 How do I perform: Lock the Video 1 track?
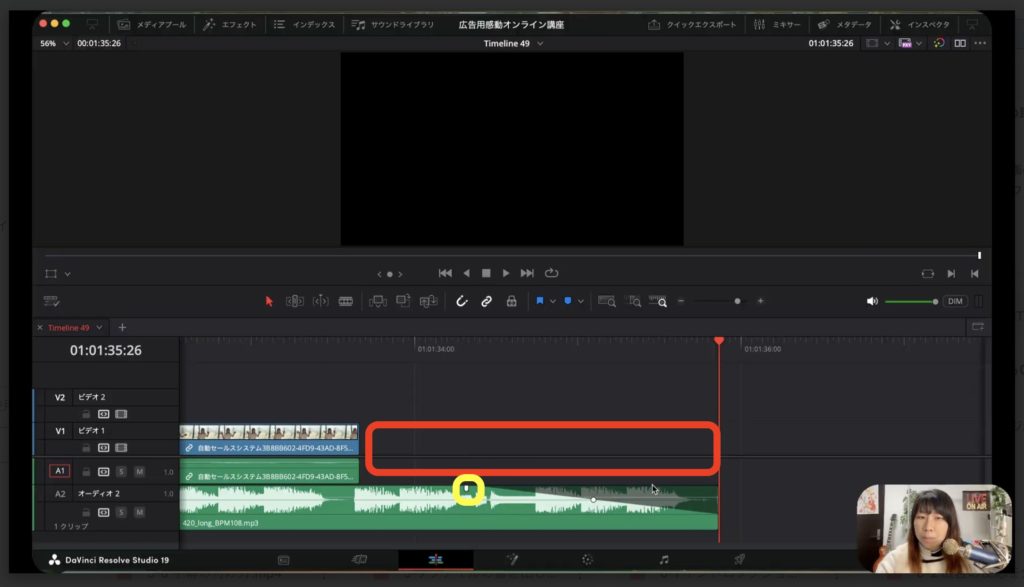click(x=86, y=448)
